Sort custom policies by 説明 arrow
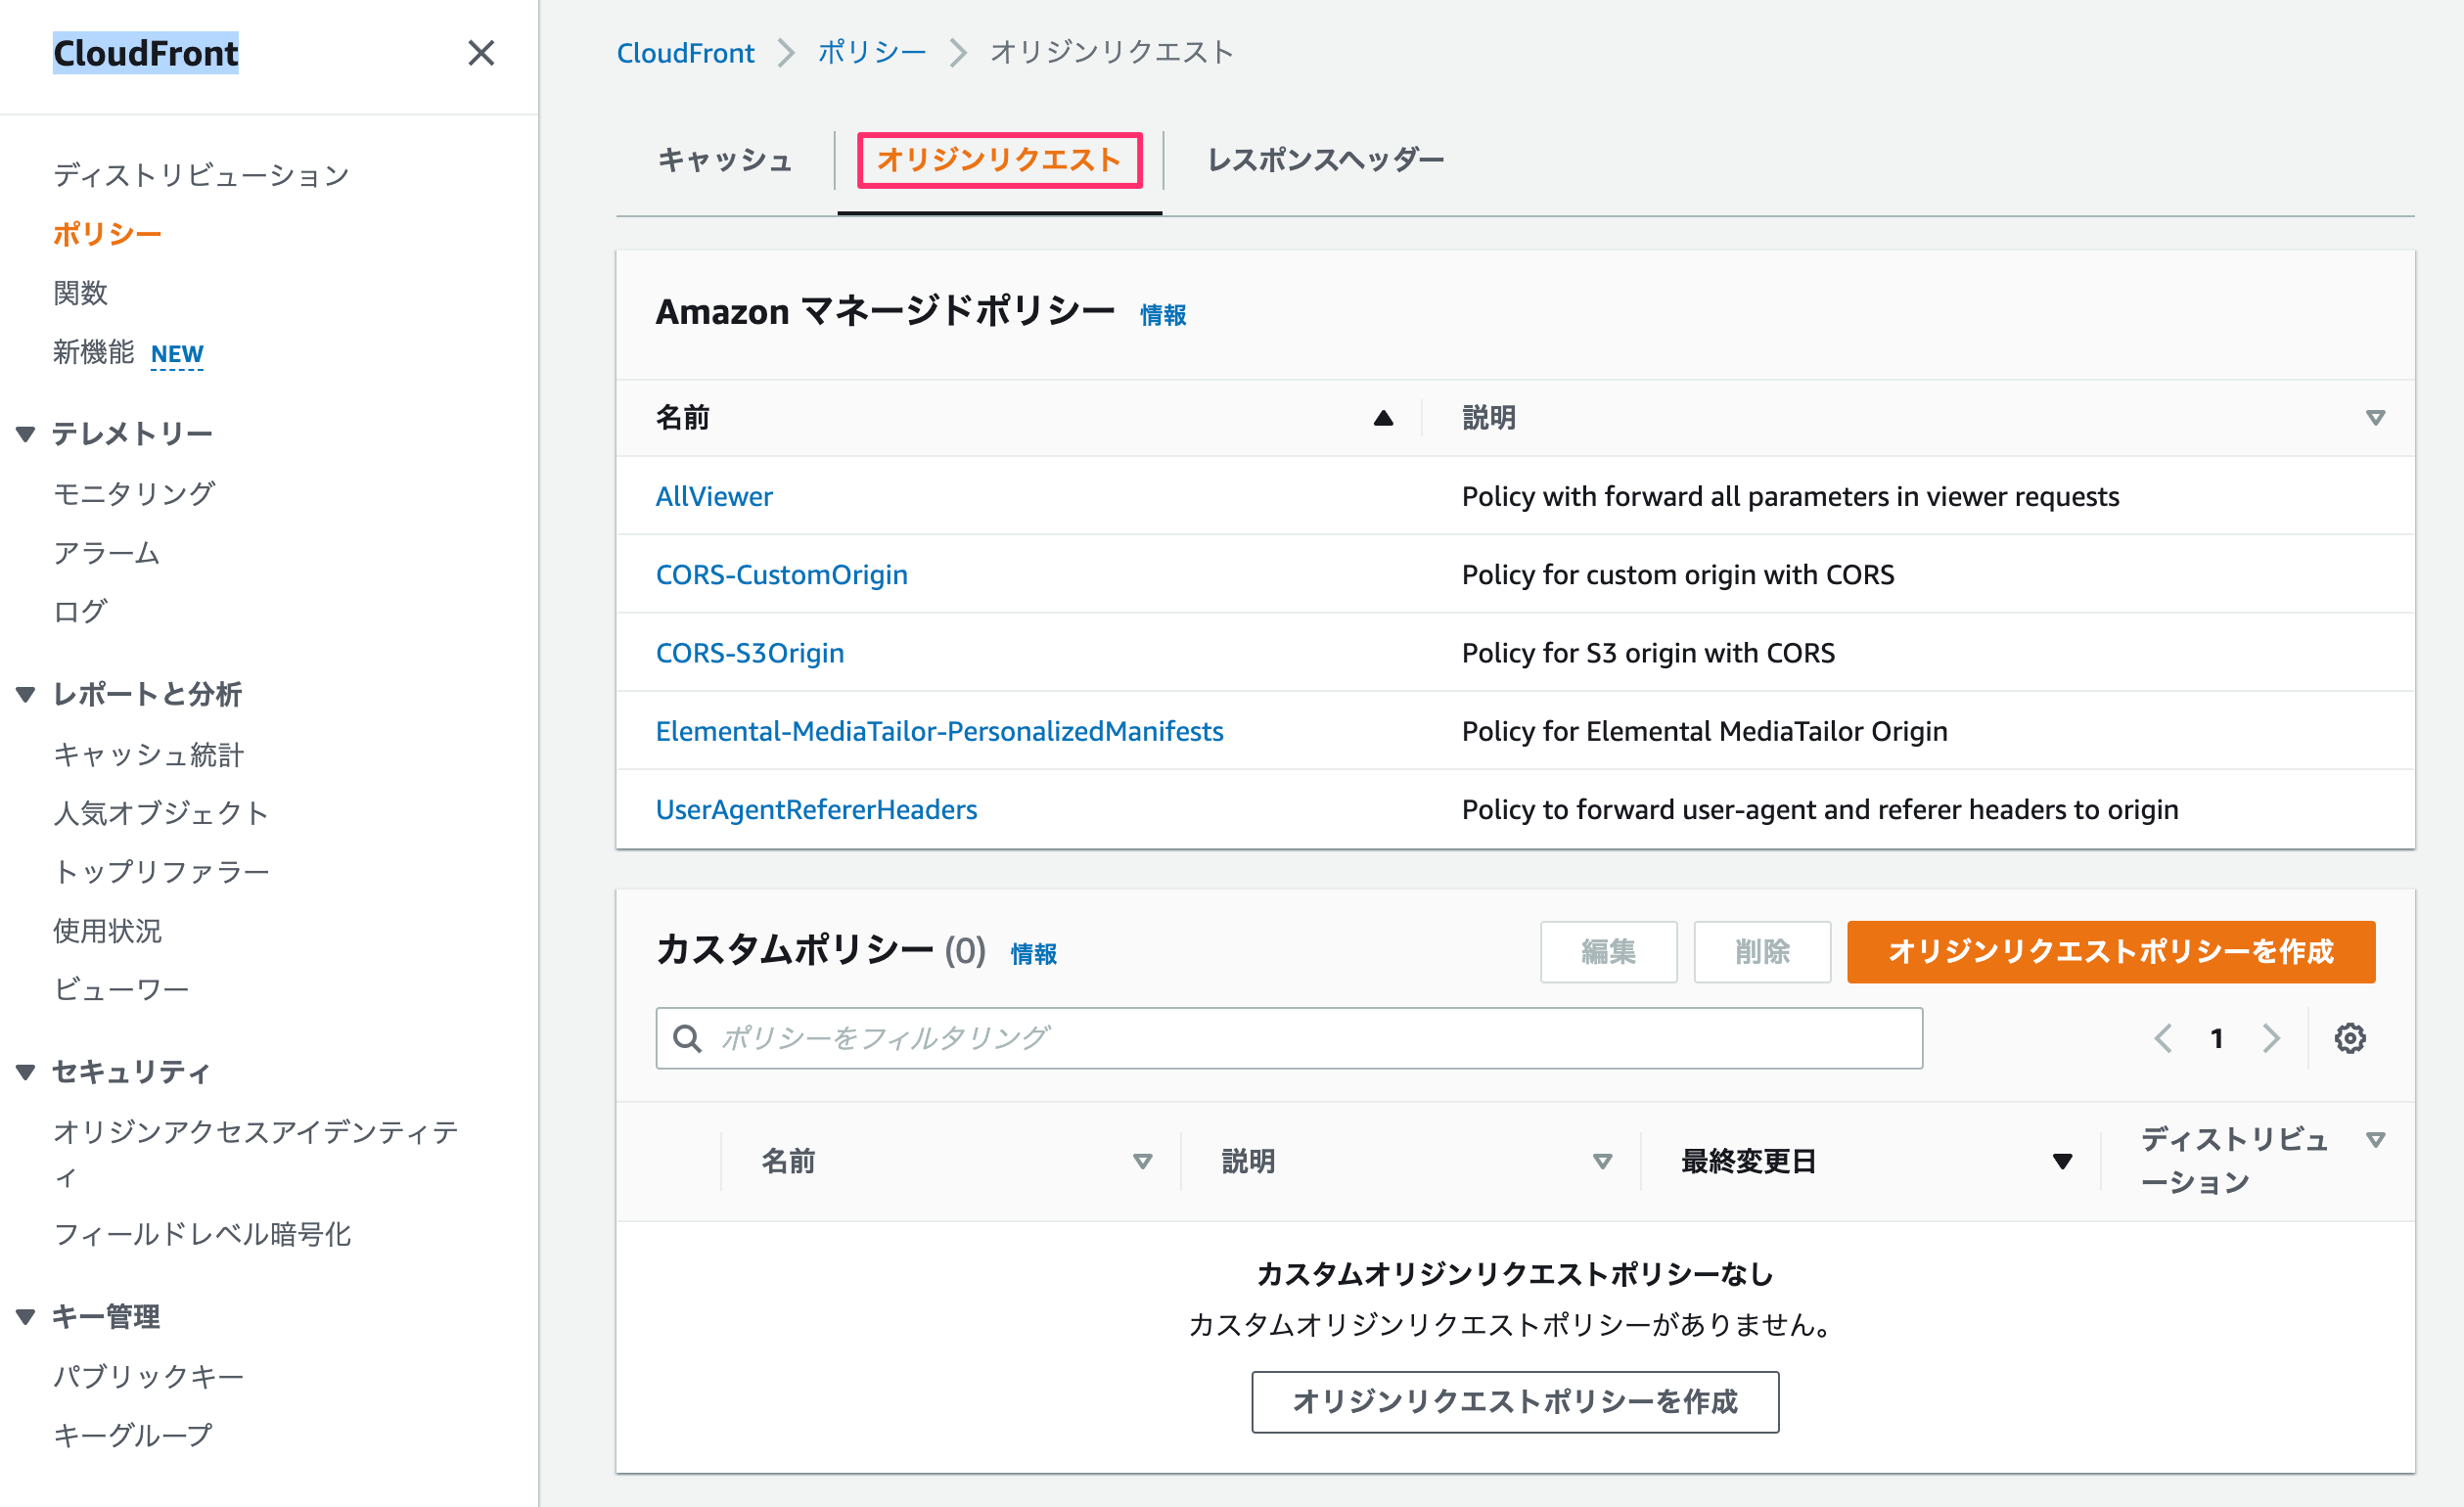This screenshot has height=1507, width=2464. (1603, 1161)
